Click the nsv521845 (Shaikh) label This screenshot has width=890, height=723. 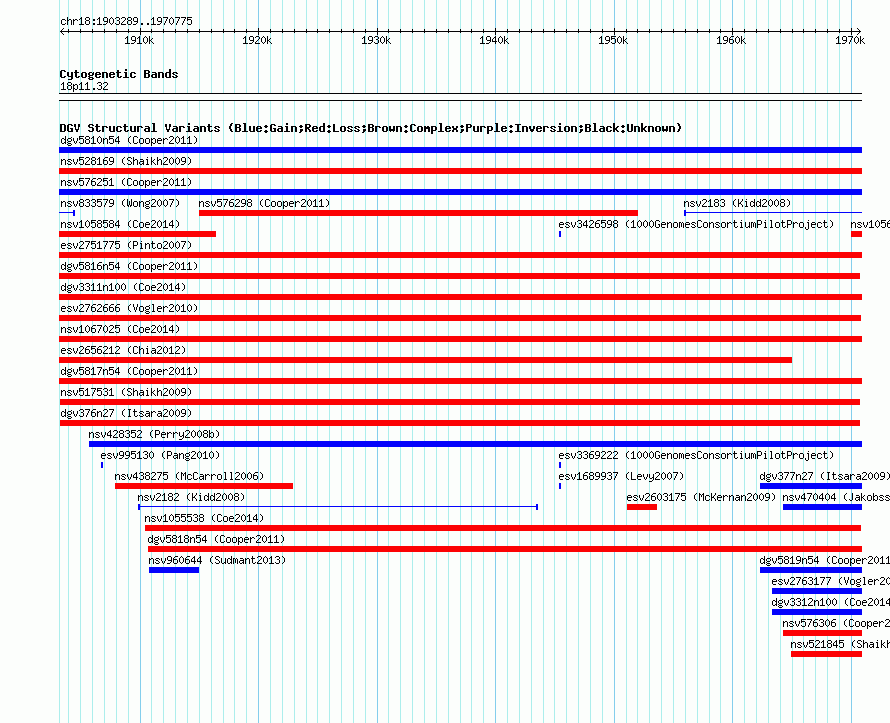840,644
